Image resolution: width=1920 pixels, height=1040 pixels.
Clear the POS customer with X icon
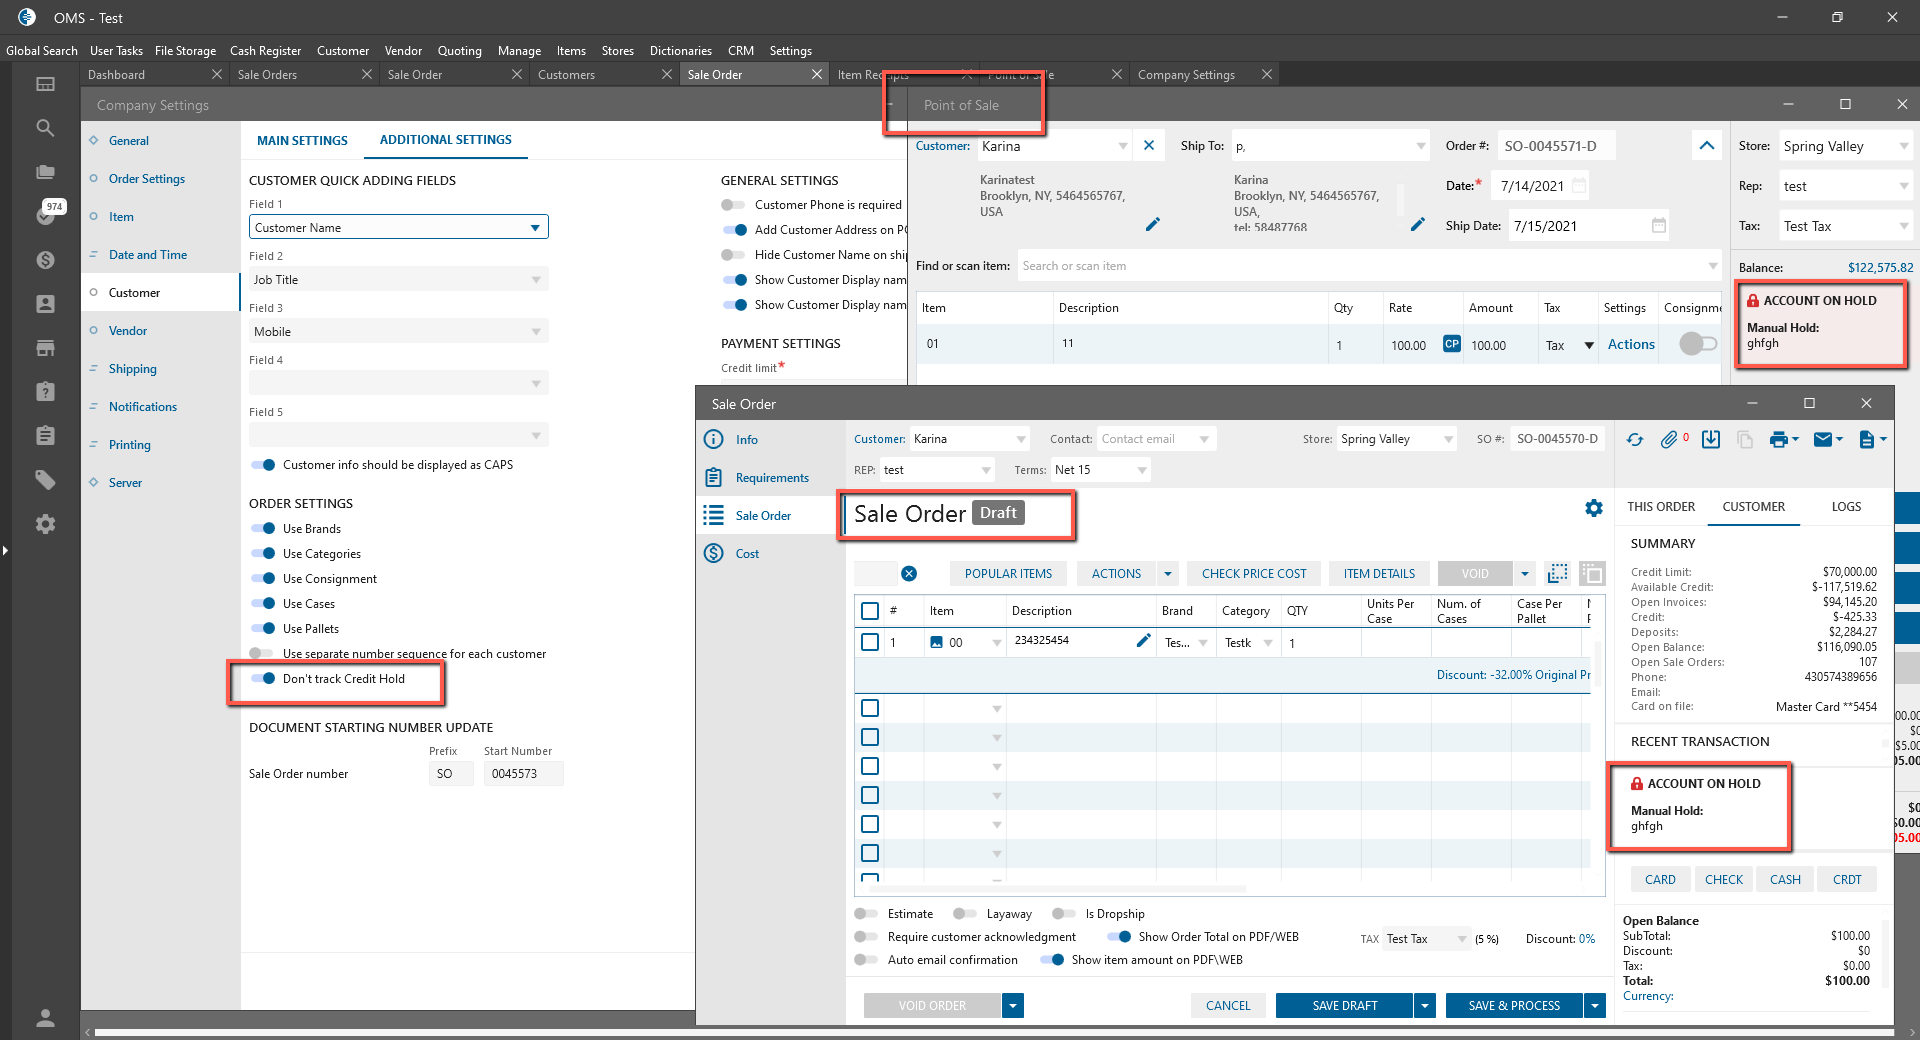(1149, 146)
